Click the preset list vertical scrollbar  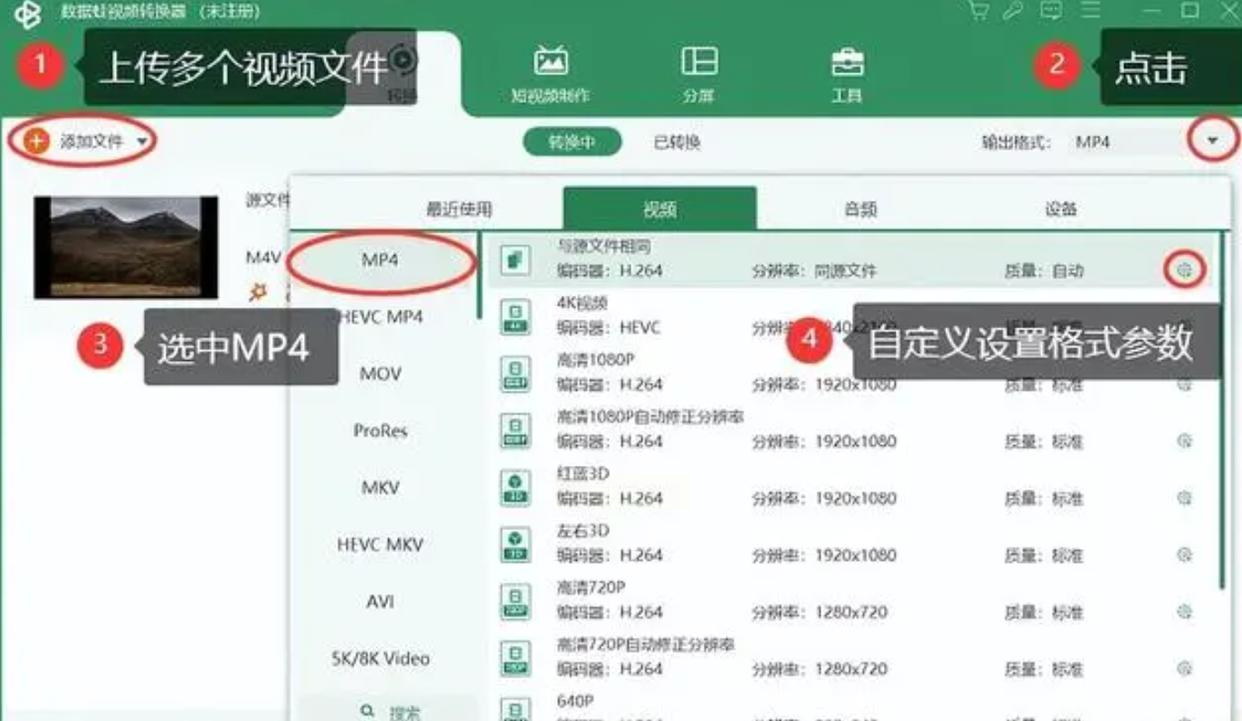point(1221,410)
